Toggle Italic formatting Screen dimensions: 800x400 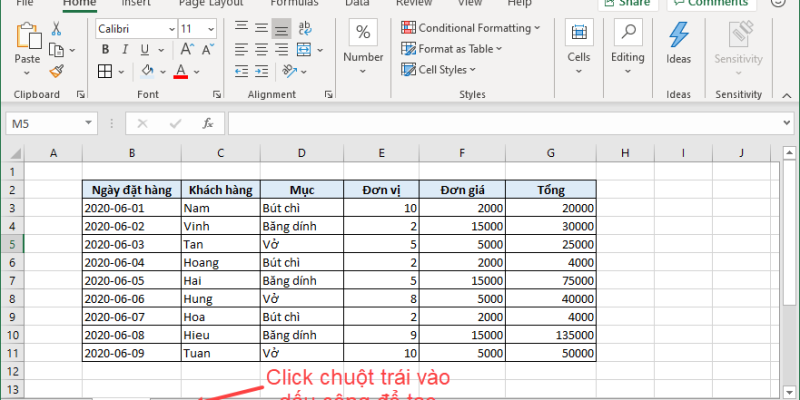click(x=125, y=49)
